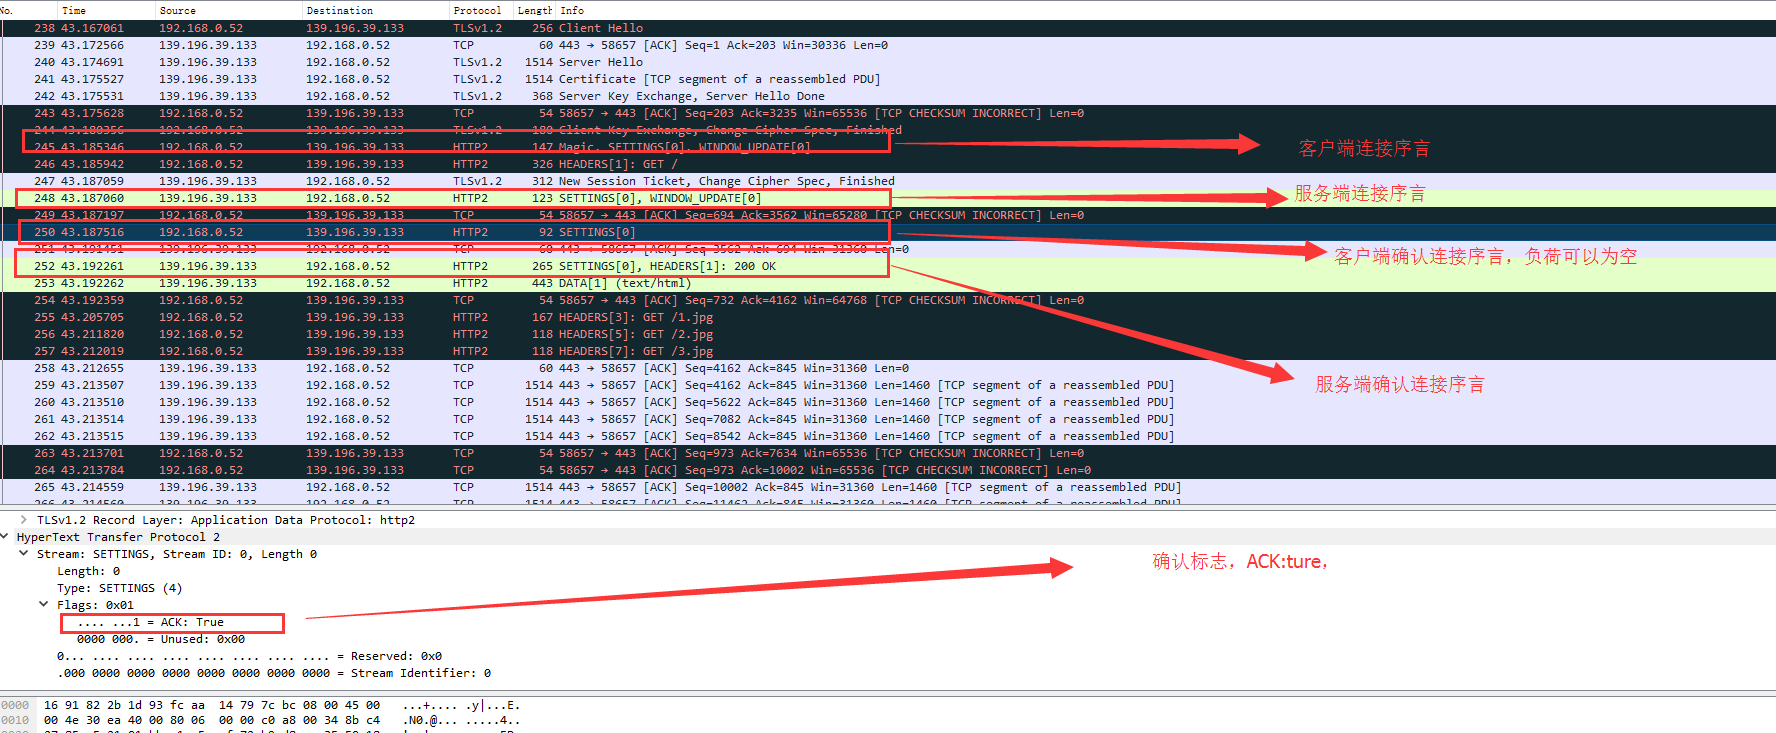Image resolution: width=1776 pixels, height=733 pixels.
Task: Select the 'Unused: 0x00' flag line
Action: (x=160, y=639)
